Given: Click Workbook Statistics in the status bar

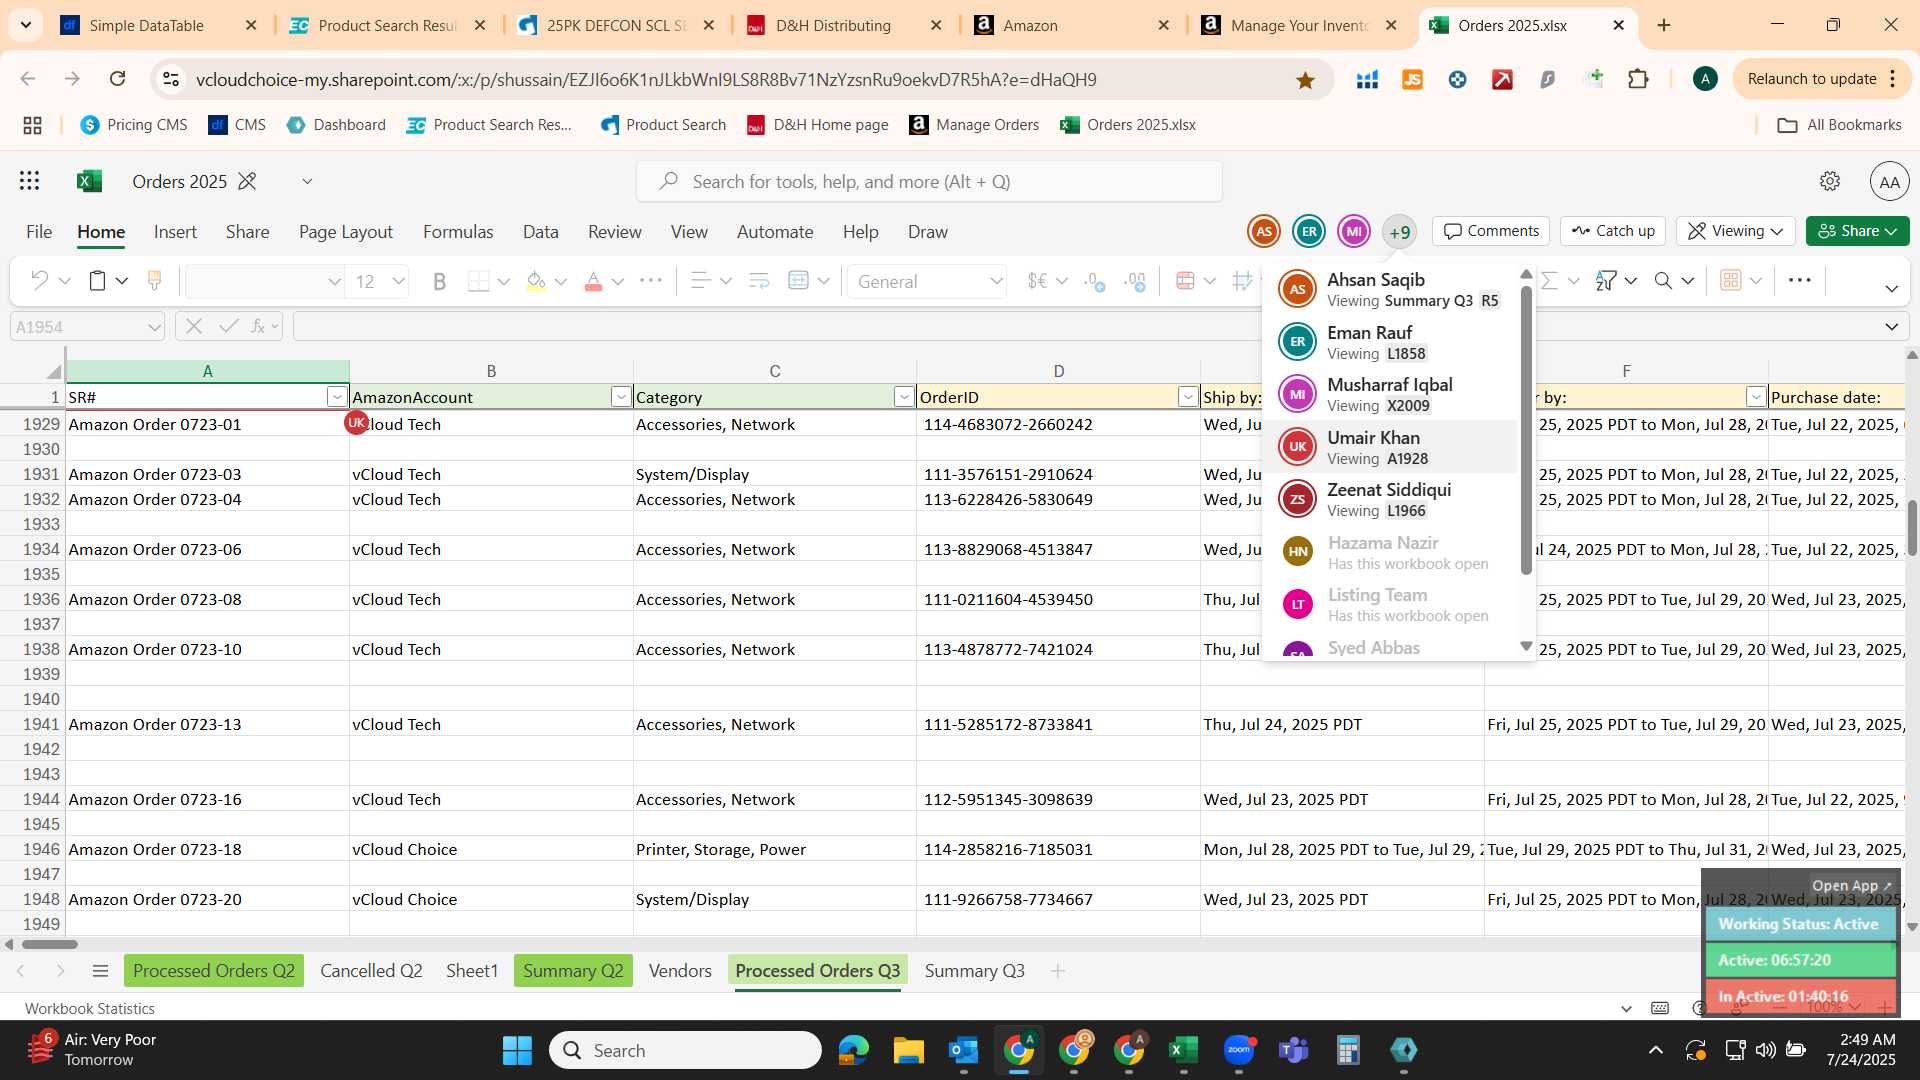Looking at the screenshot, I should point(90,1008).
